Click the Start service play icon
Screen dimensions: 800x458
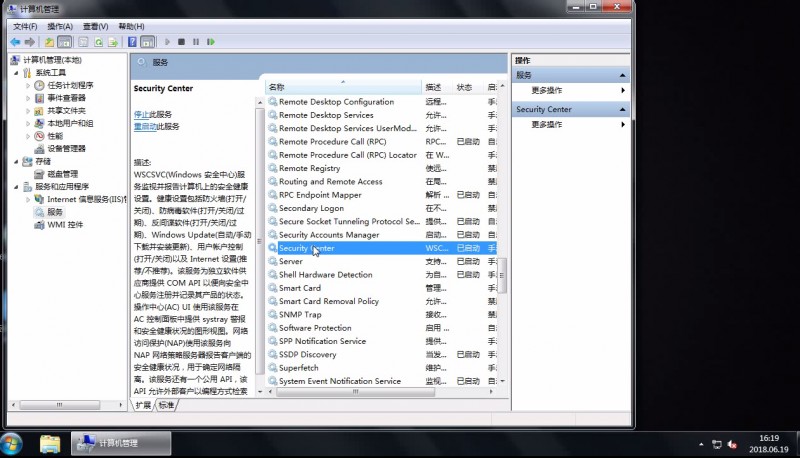click(167, 42)
